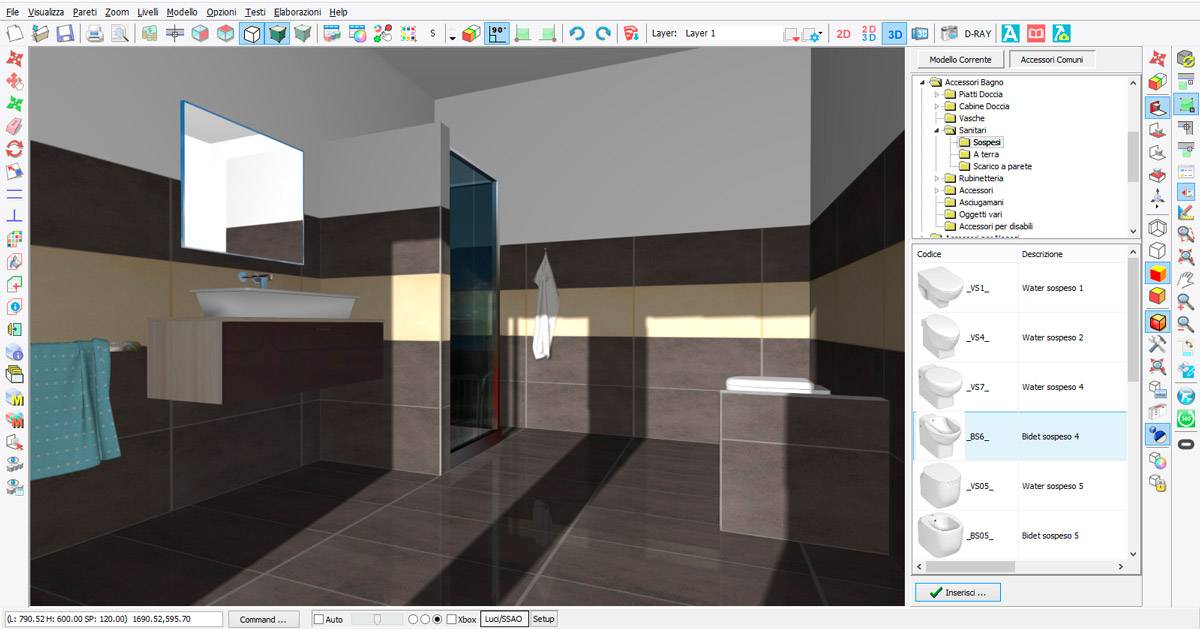1200x629 pixels.
Task: Select the Vasche tree folder
Action: (x=971, y=118)
